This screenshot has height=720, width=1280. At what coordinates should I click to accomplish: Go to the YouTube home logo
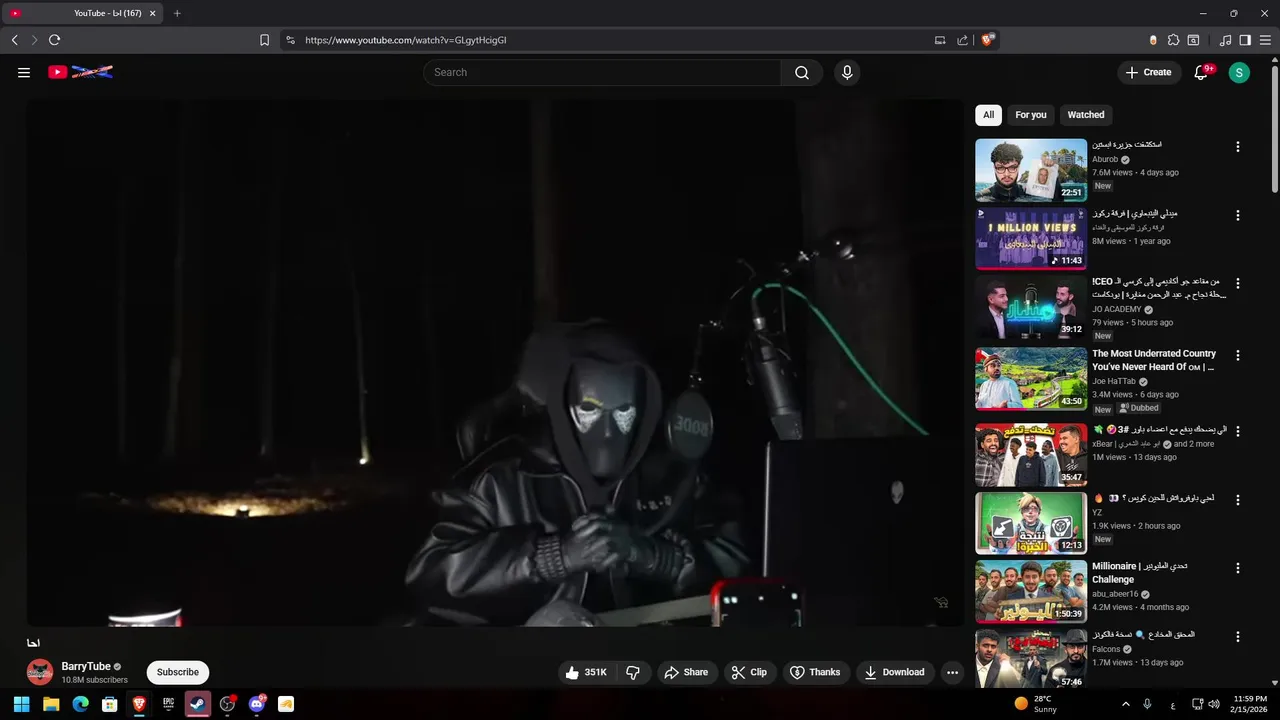(x=80, y=72)
